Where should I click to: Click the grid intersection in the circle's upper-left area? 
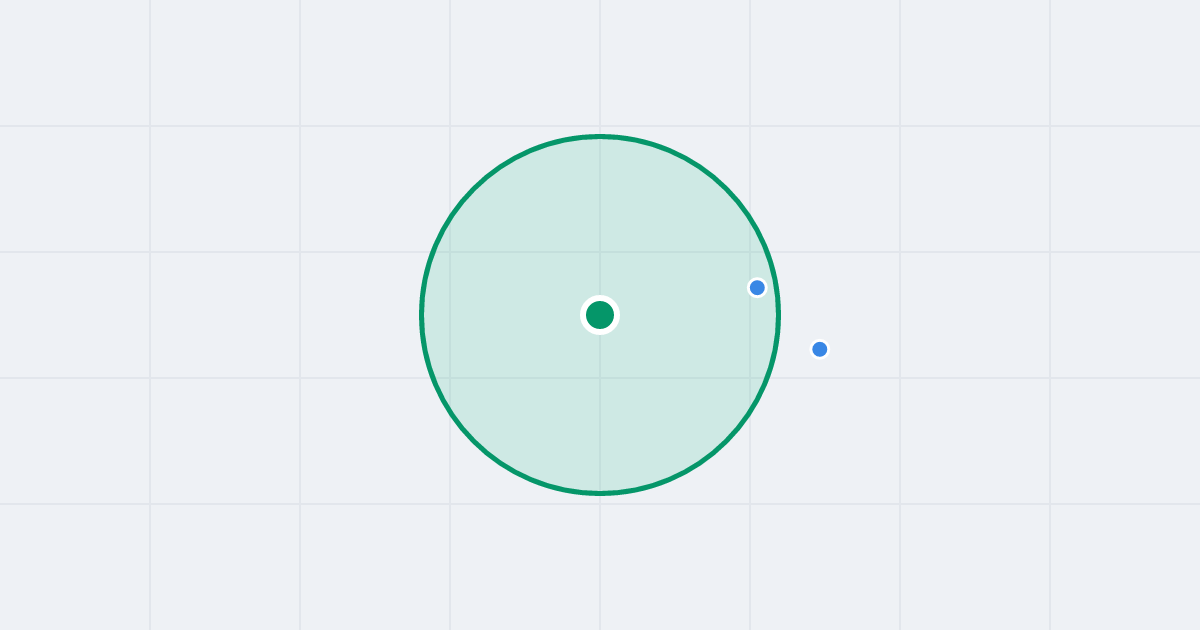coord(450,252)
